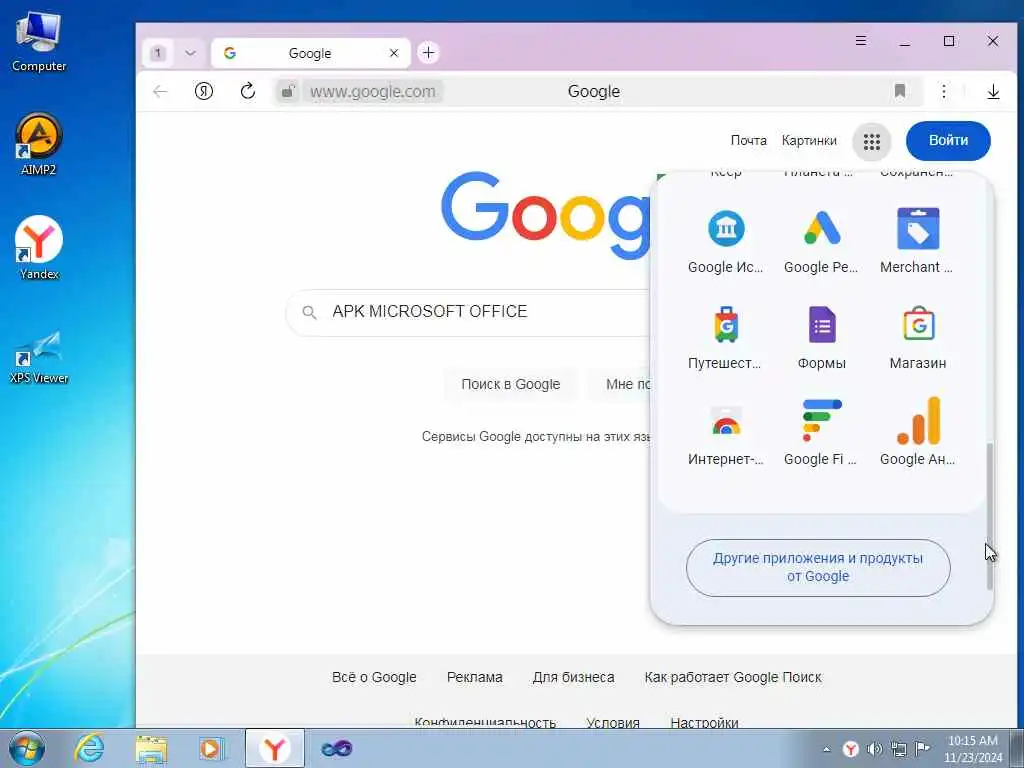This screenshot has width=1024, height=768.
Task: Reload the current page
Action: [x=248, y=91]
